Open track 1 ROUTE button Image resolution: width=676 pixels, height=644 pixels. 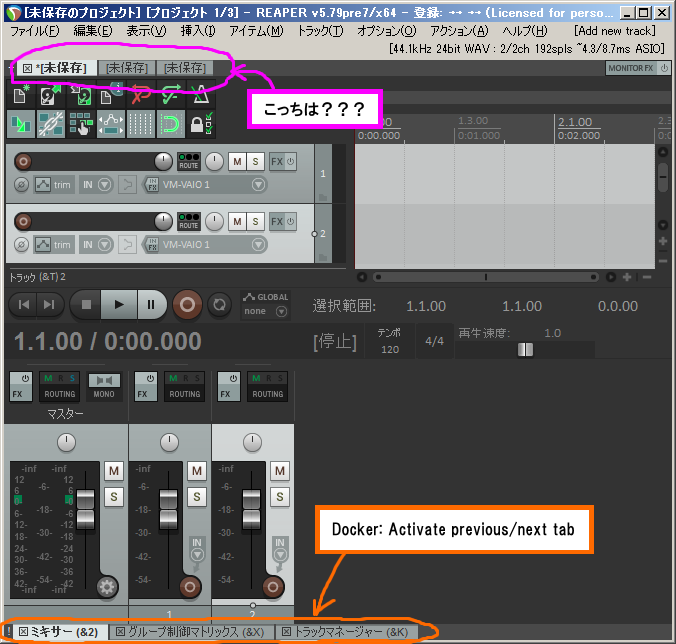tap(189, 162)
